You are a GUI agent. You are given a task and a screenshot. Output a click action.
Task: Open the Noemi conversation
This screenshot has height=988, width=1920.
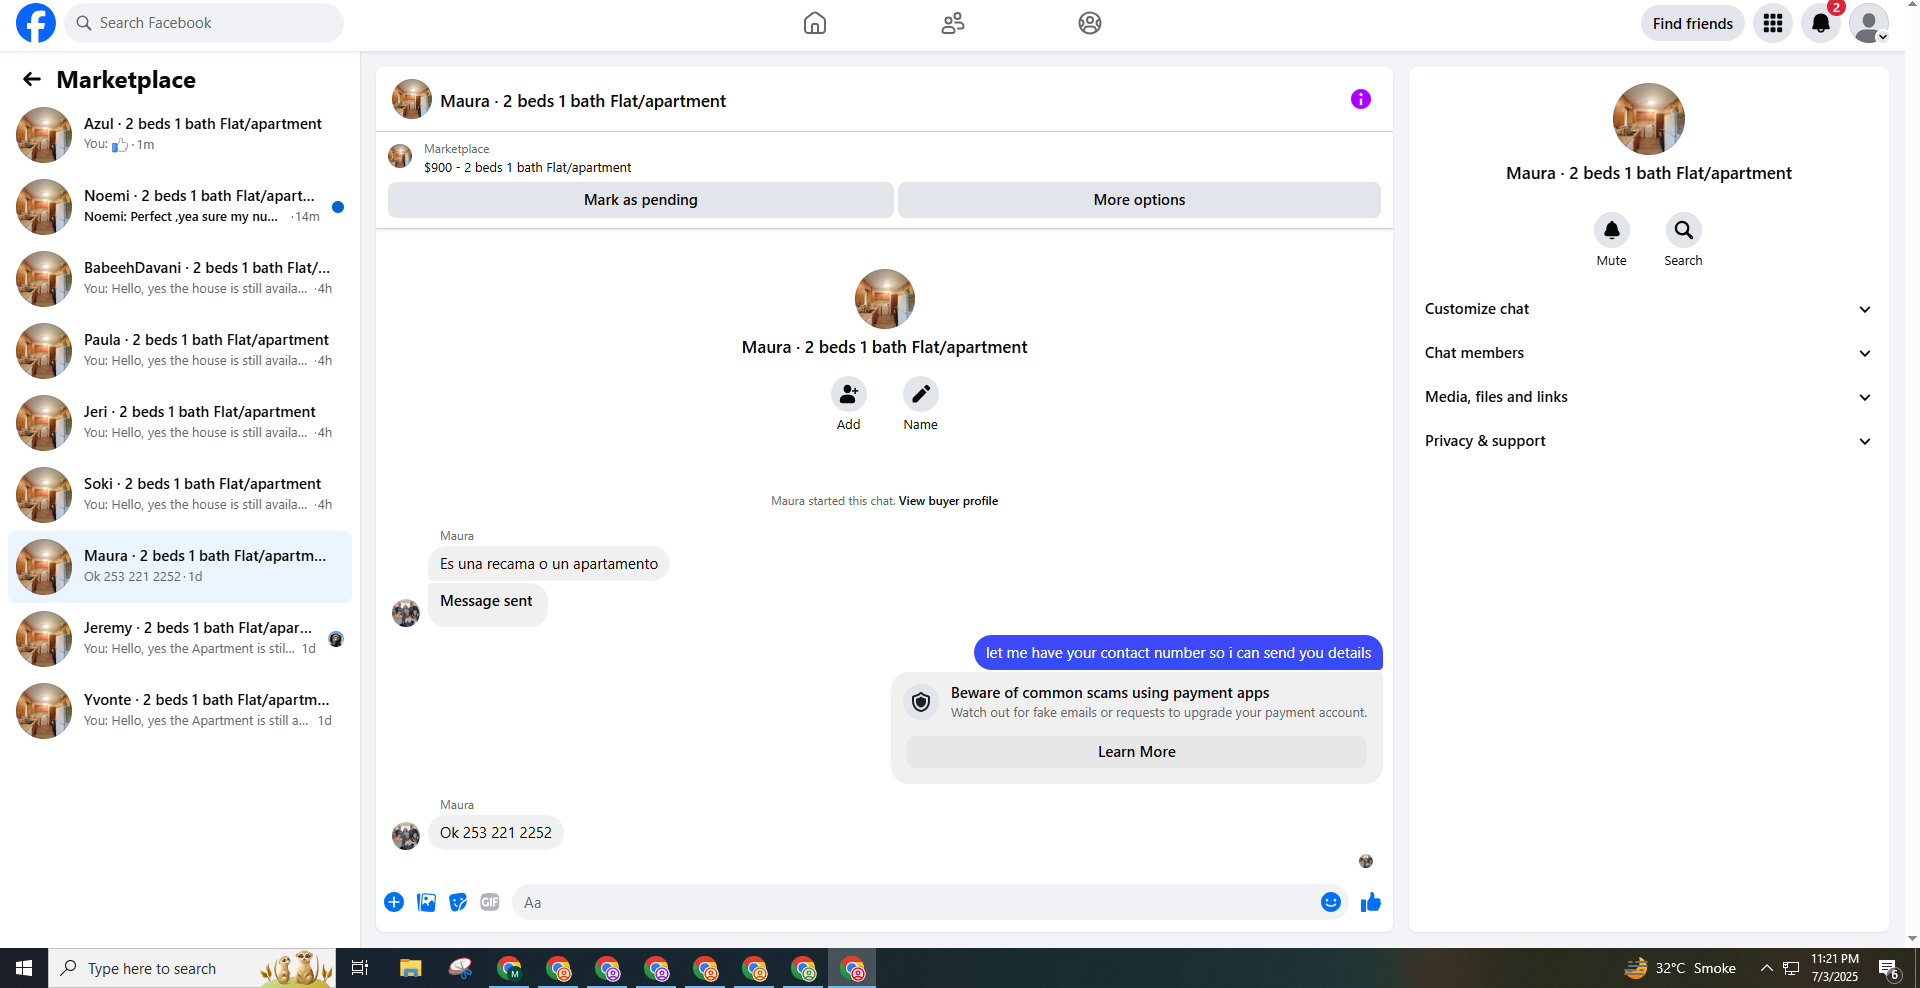click(x=180, y=207)
